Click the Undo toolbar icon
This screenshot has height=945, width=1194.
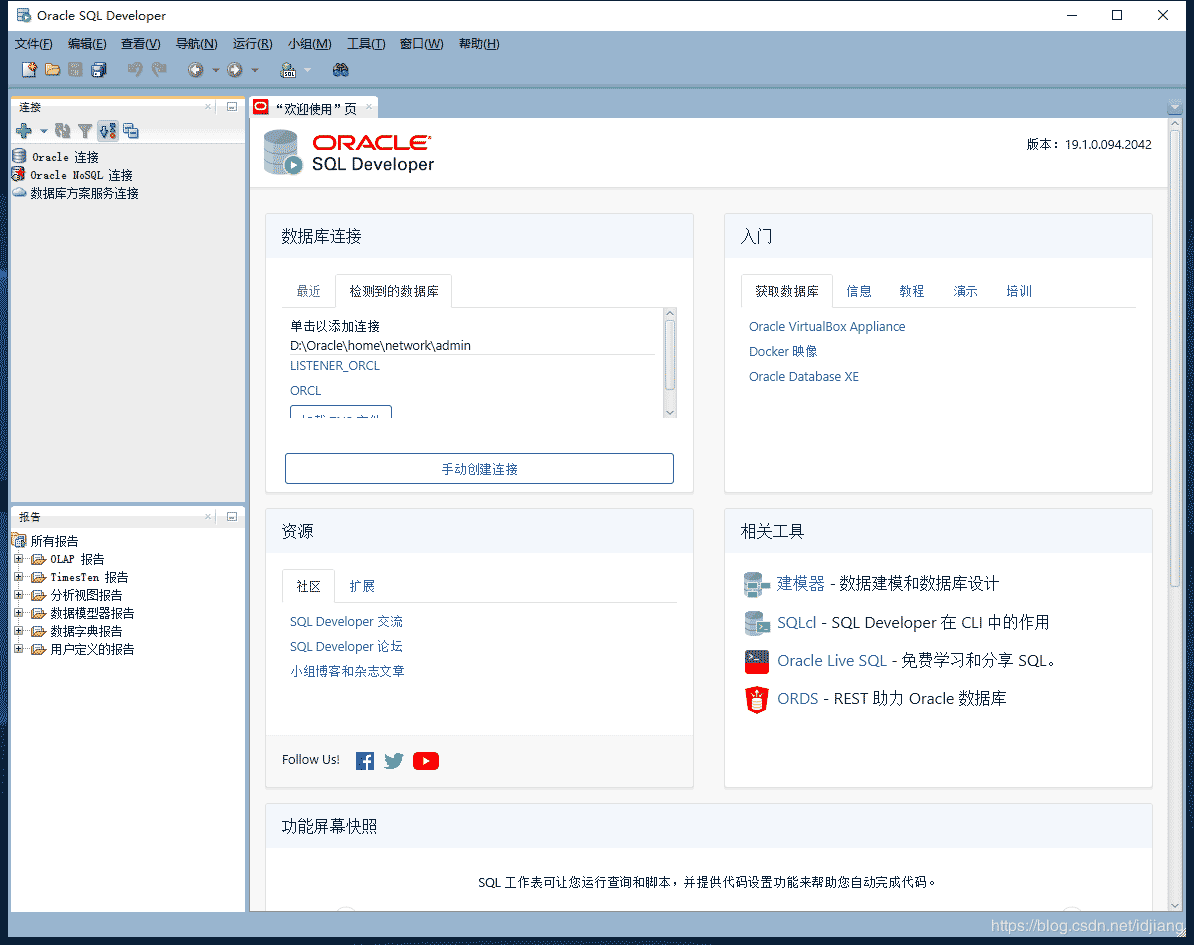[x=135, y=70]
